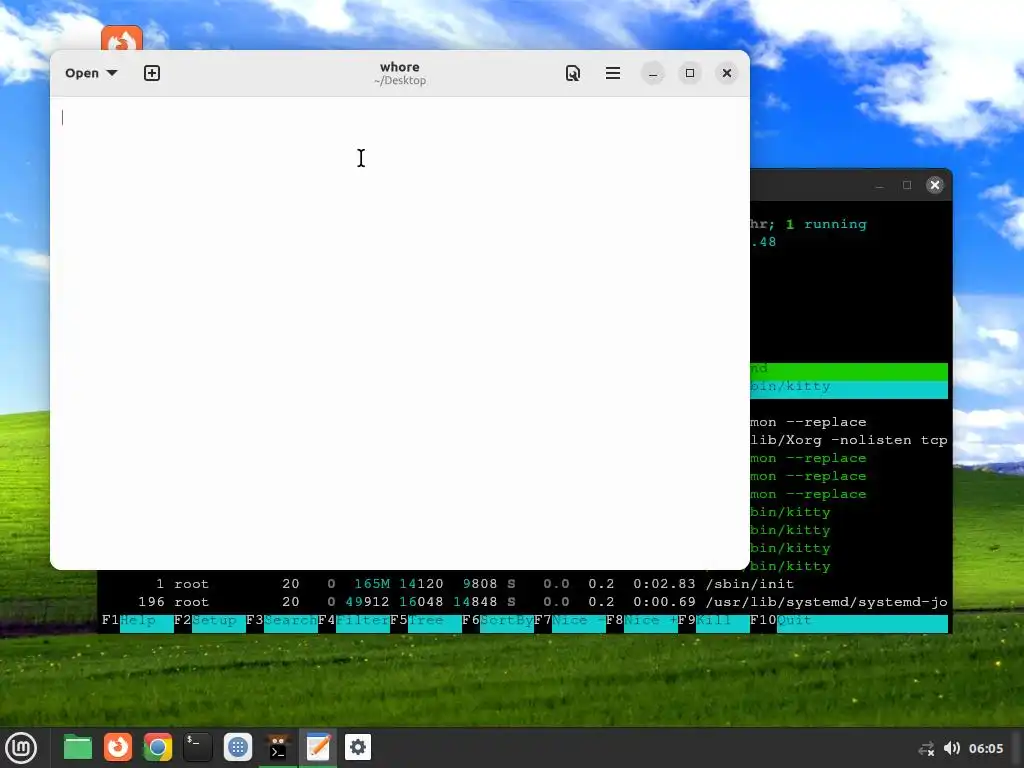This screenshot has width=1024, height=768.
Task: Select the /sbin/init process row
Action: pos(524,584)
